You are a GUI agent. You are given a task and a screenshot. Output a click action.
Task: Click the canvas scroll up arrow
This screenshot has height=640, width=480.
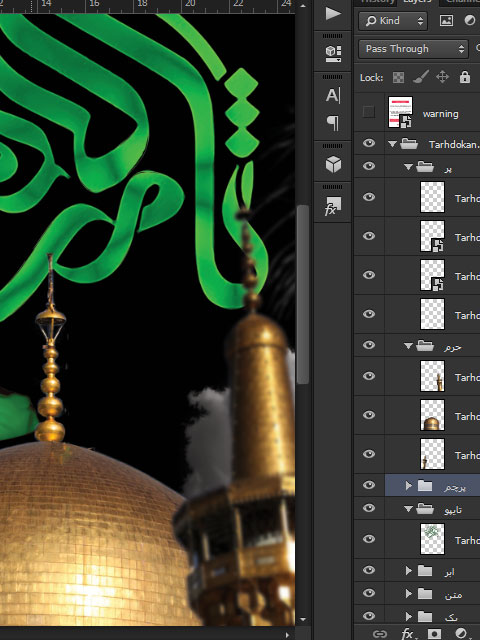tap(302, 6)
